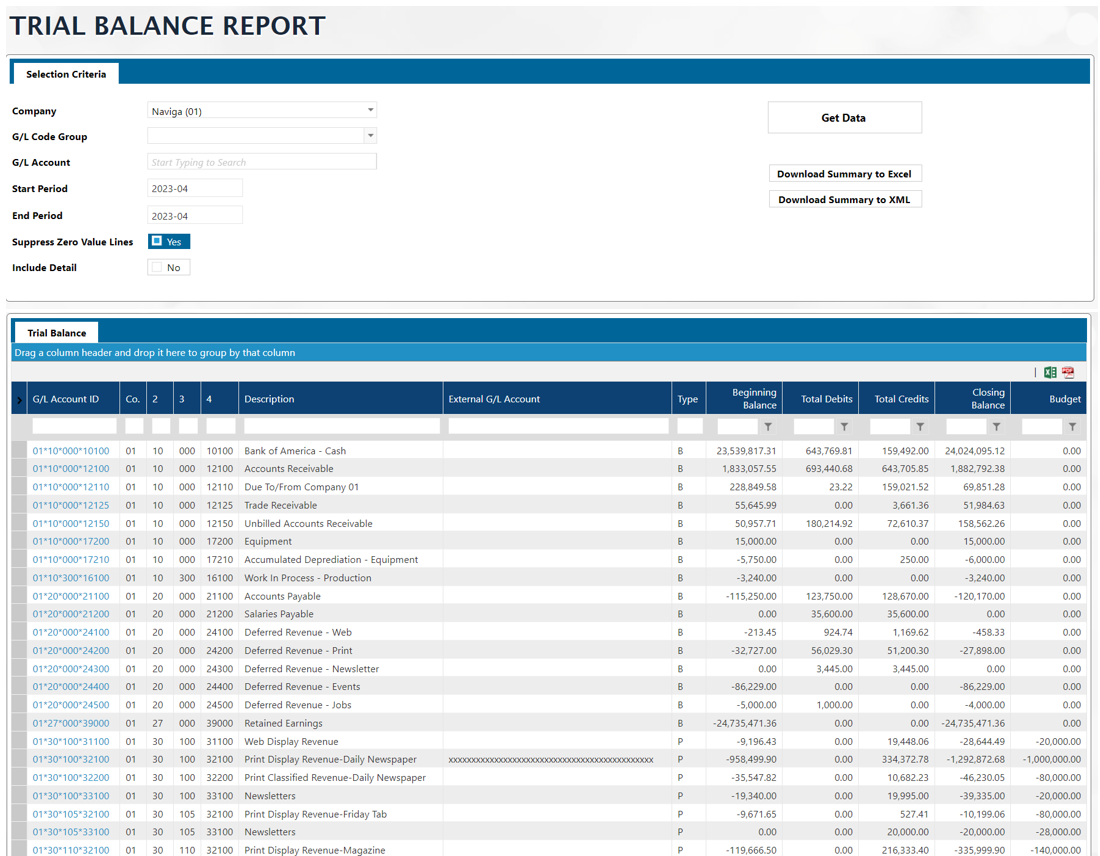The image size is (1100, 856).
Task: Expand grid column chooser arrow in header
Action: pos(19,400)
